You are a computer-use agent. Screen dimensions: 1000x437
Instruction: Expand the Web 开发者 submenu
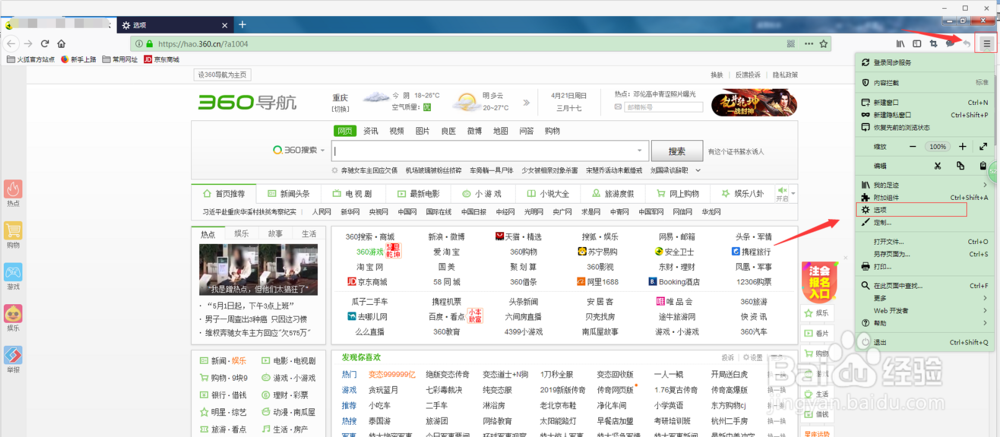pyautogui.click(x=925, y=311)
